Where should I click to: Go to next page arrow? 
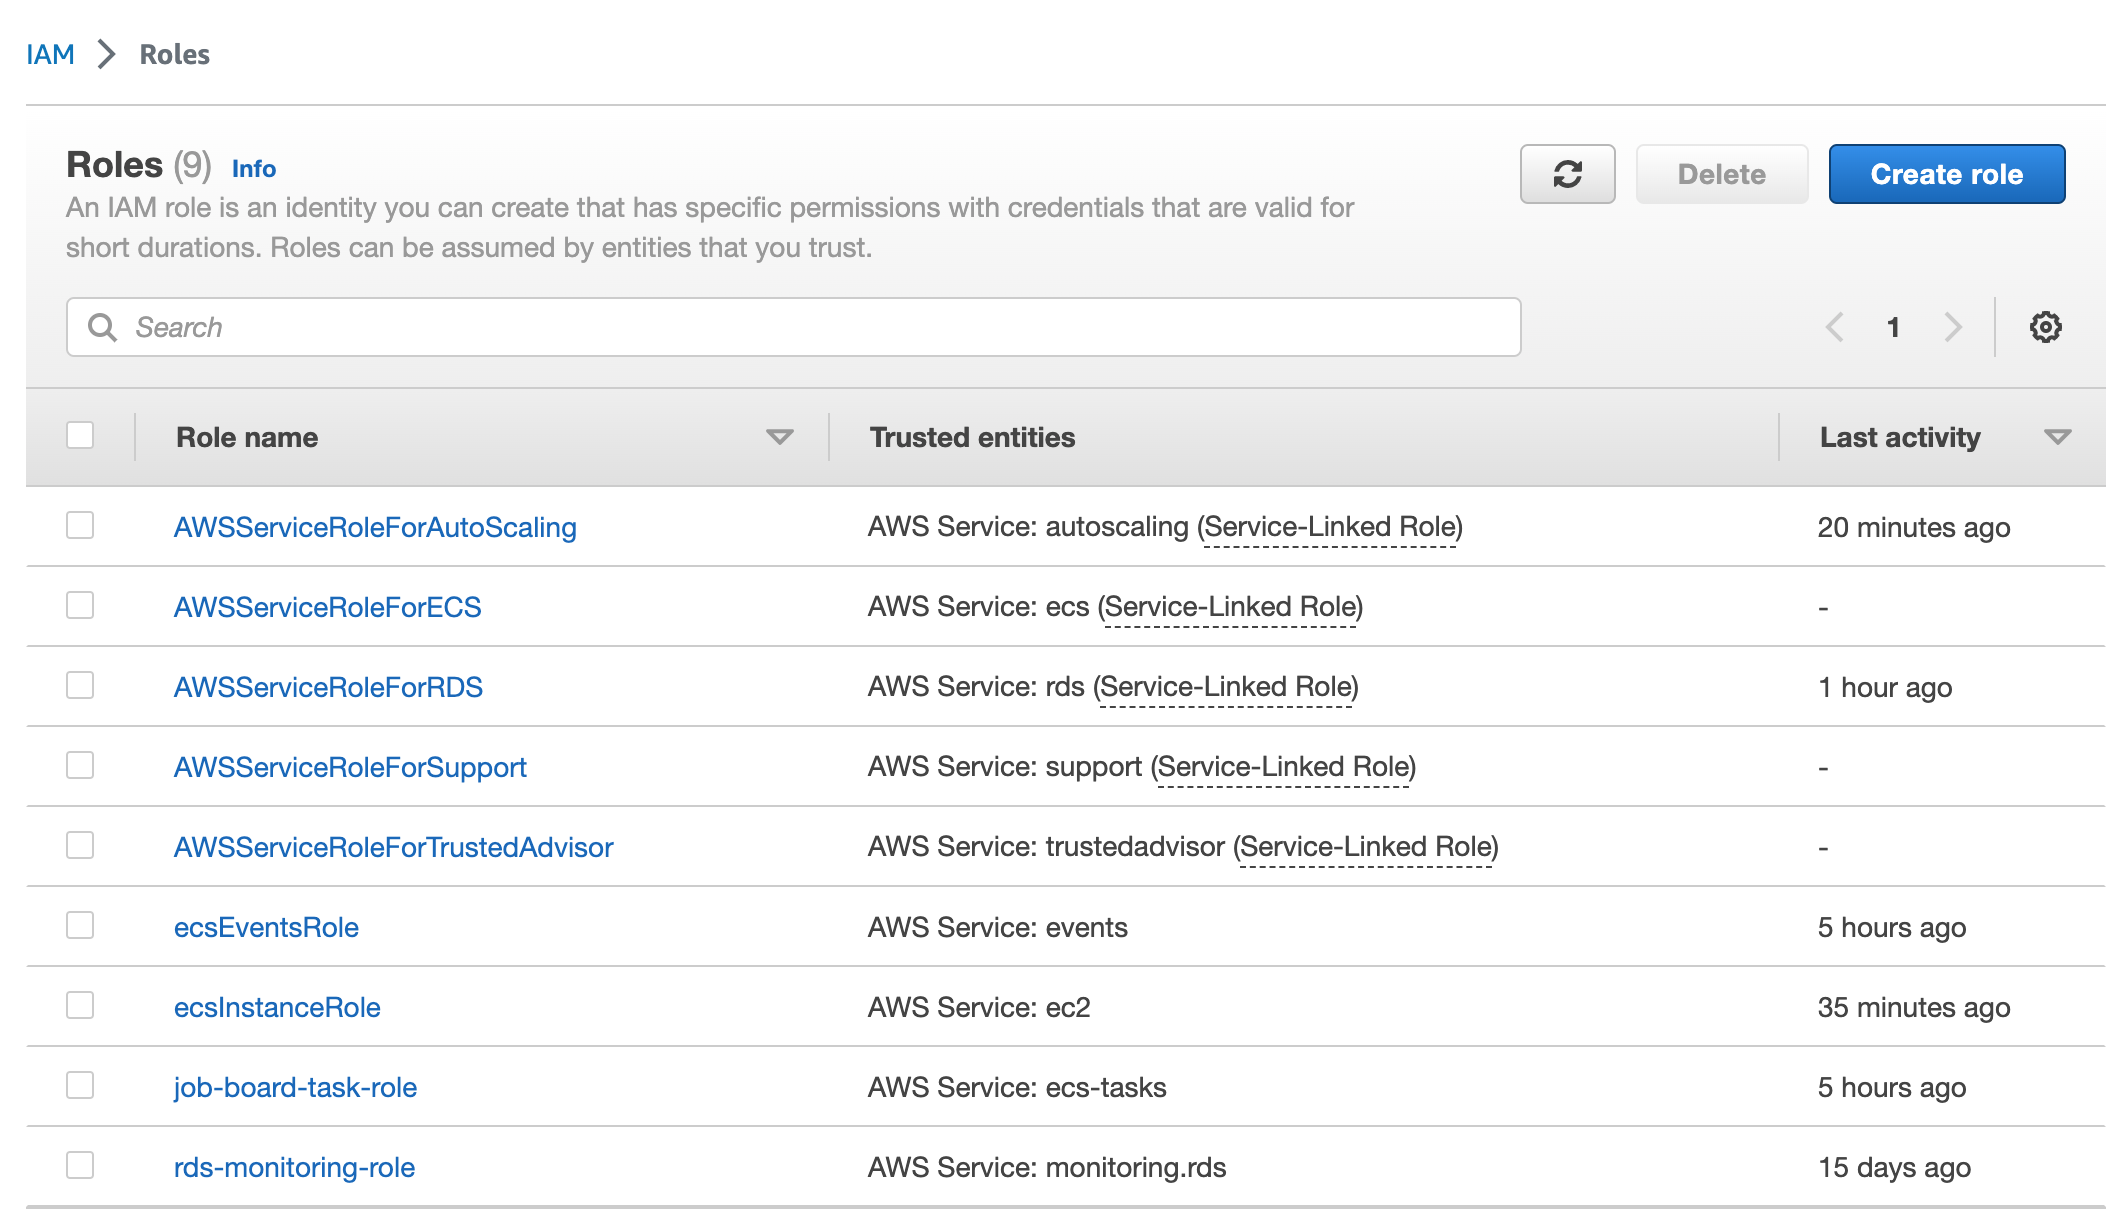(1952, 327)
